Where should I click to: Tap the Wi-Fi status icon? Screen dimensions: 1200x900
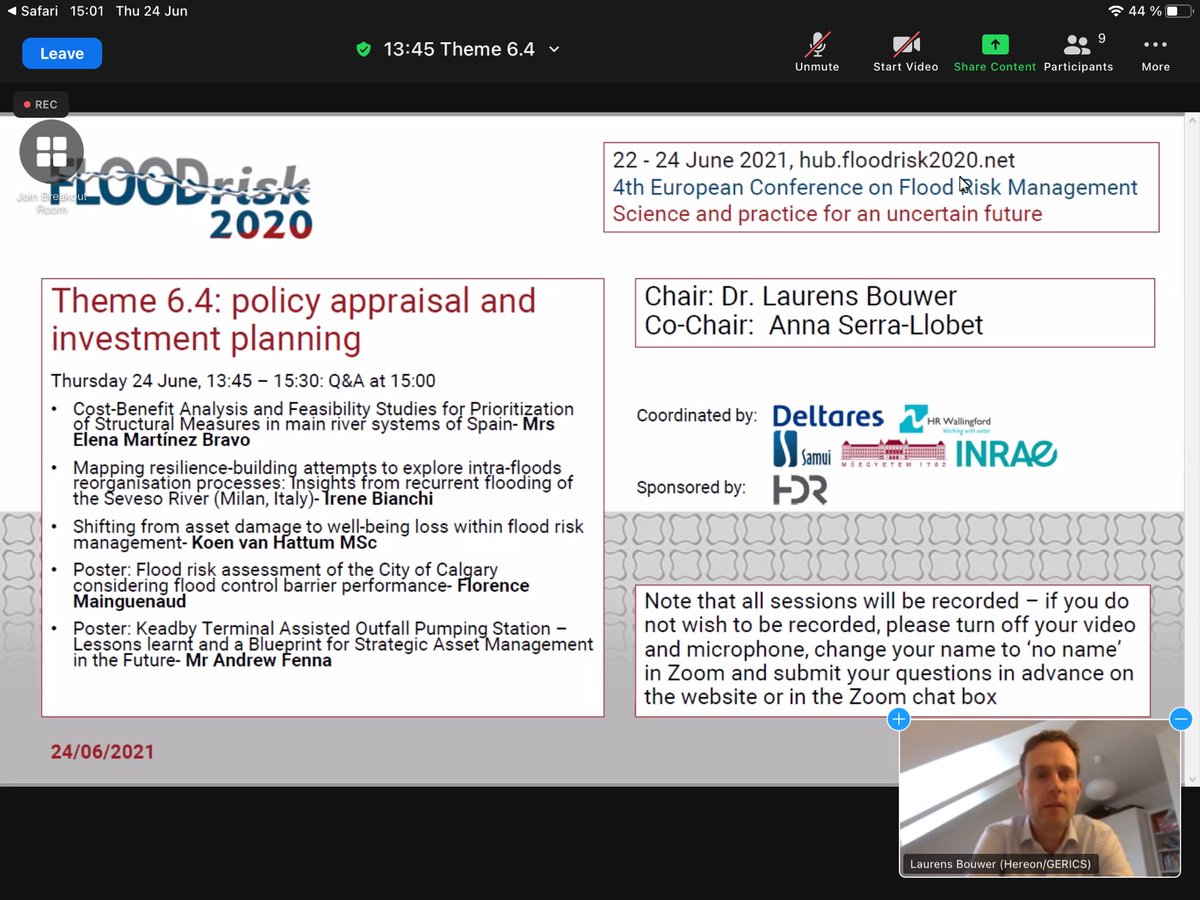[x=1116, y=11]
